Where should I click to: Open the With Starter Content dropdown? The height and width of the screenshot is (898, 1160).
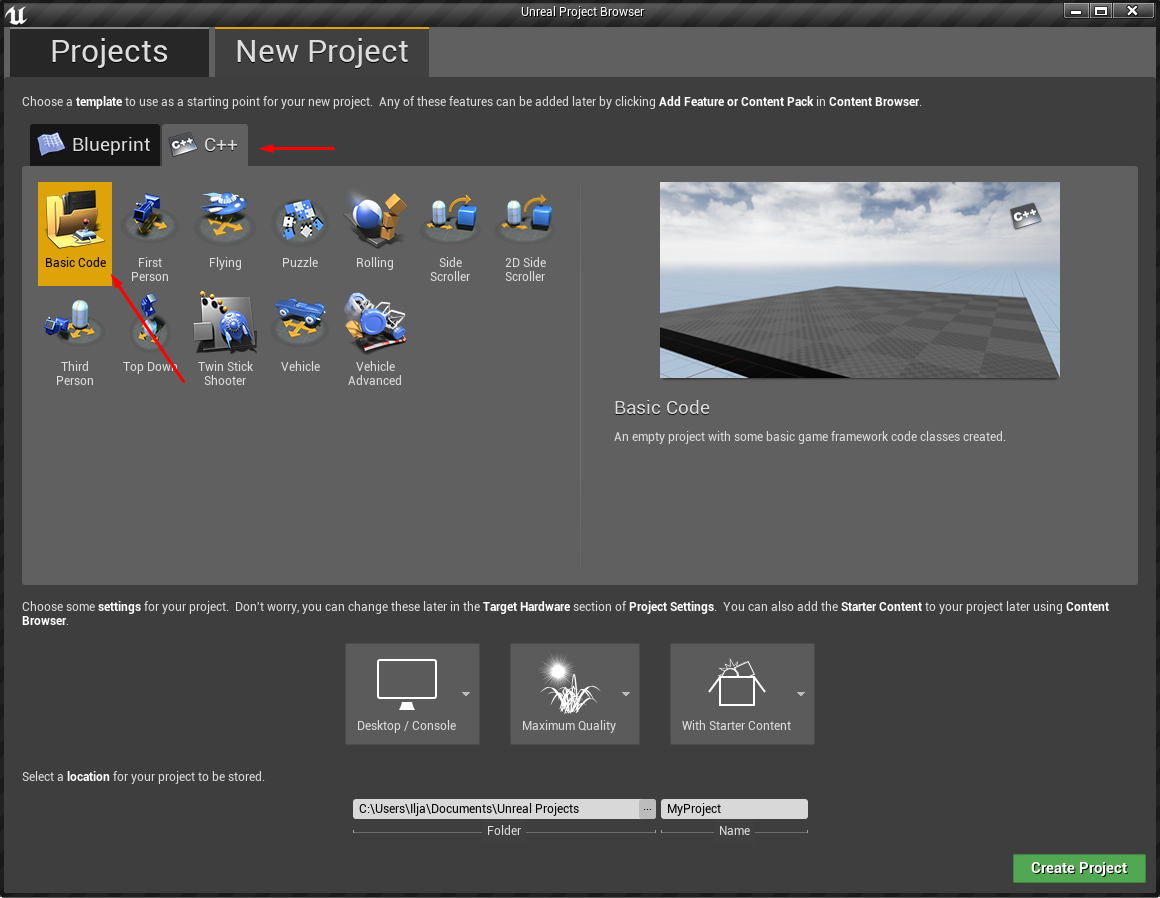pyautogui.click(x=742, y=694)
